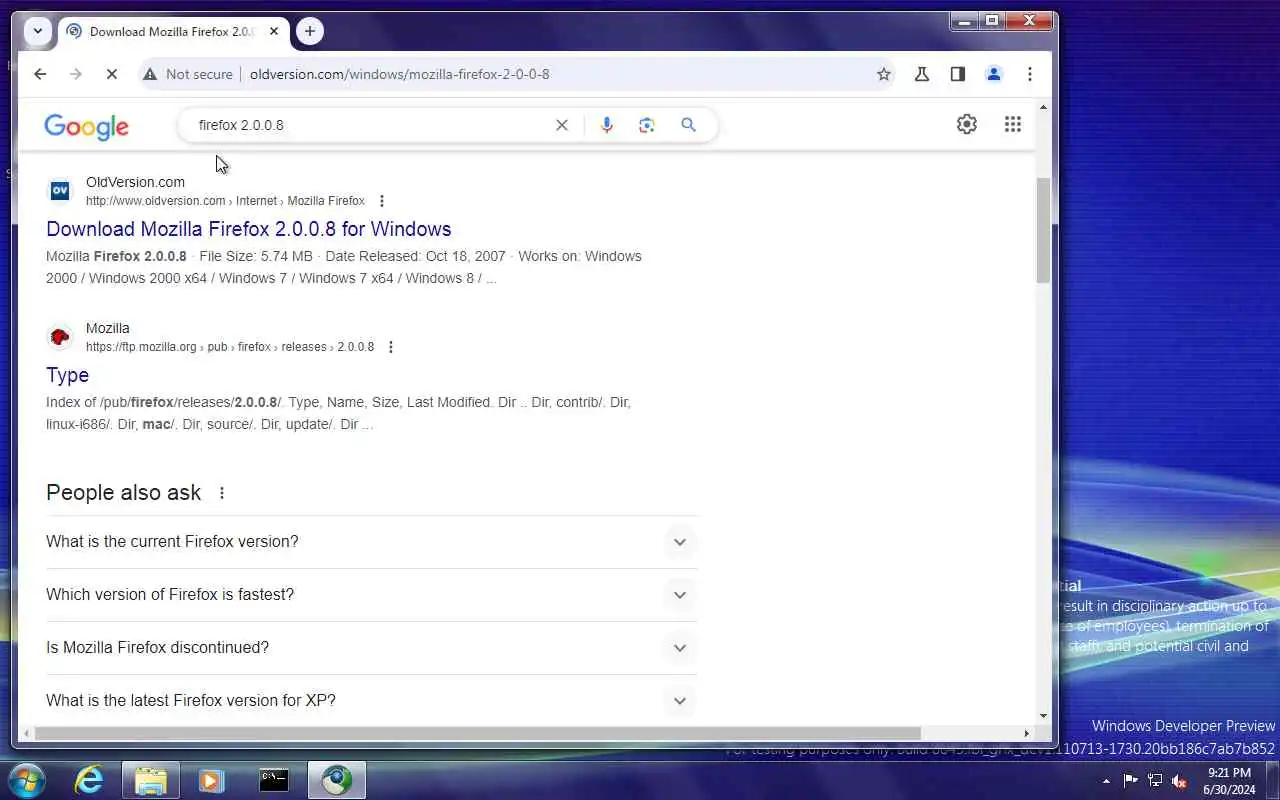
Task: Toggle the side panel
Action: tap(958, 74)
